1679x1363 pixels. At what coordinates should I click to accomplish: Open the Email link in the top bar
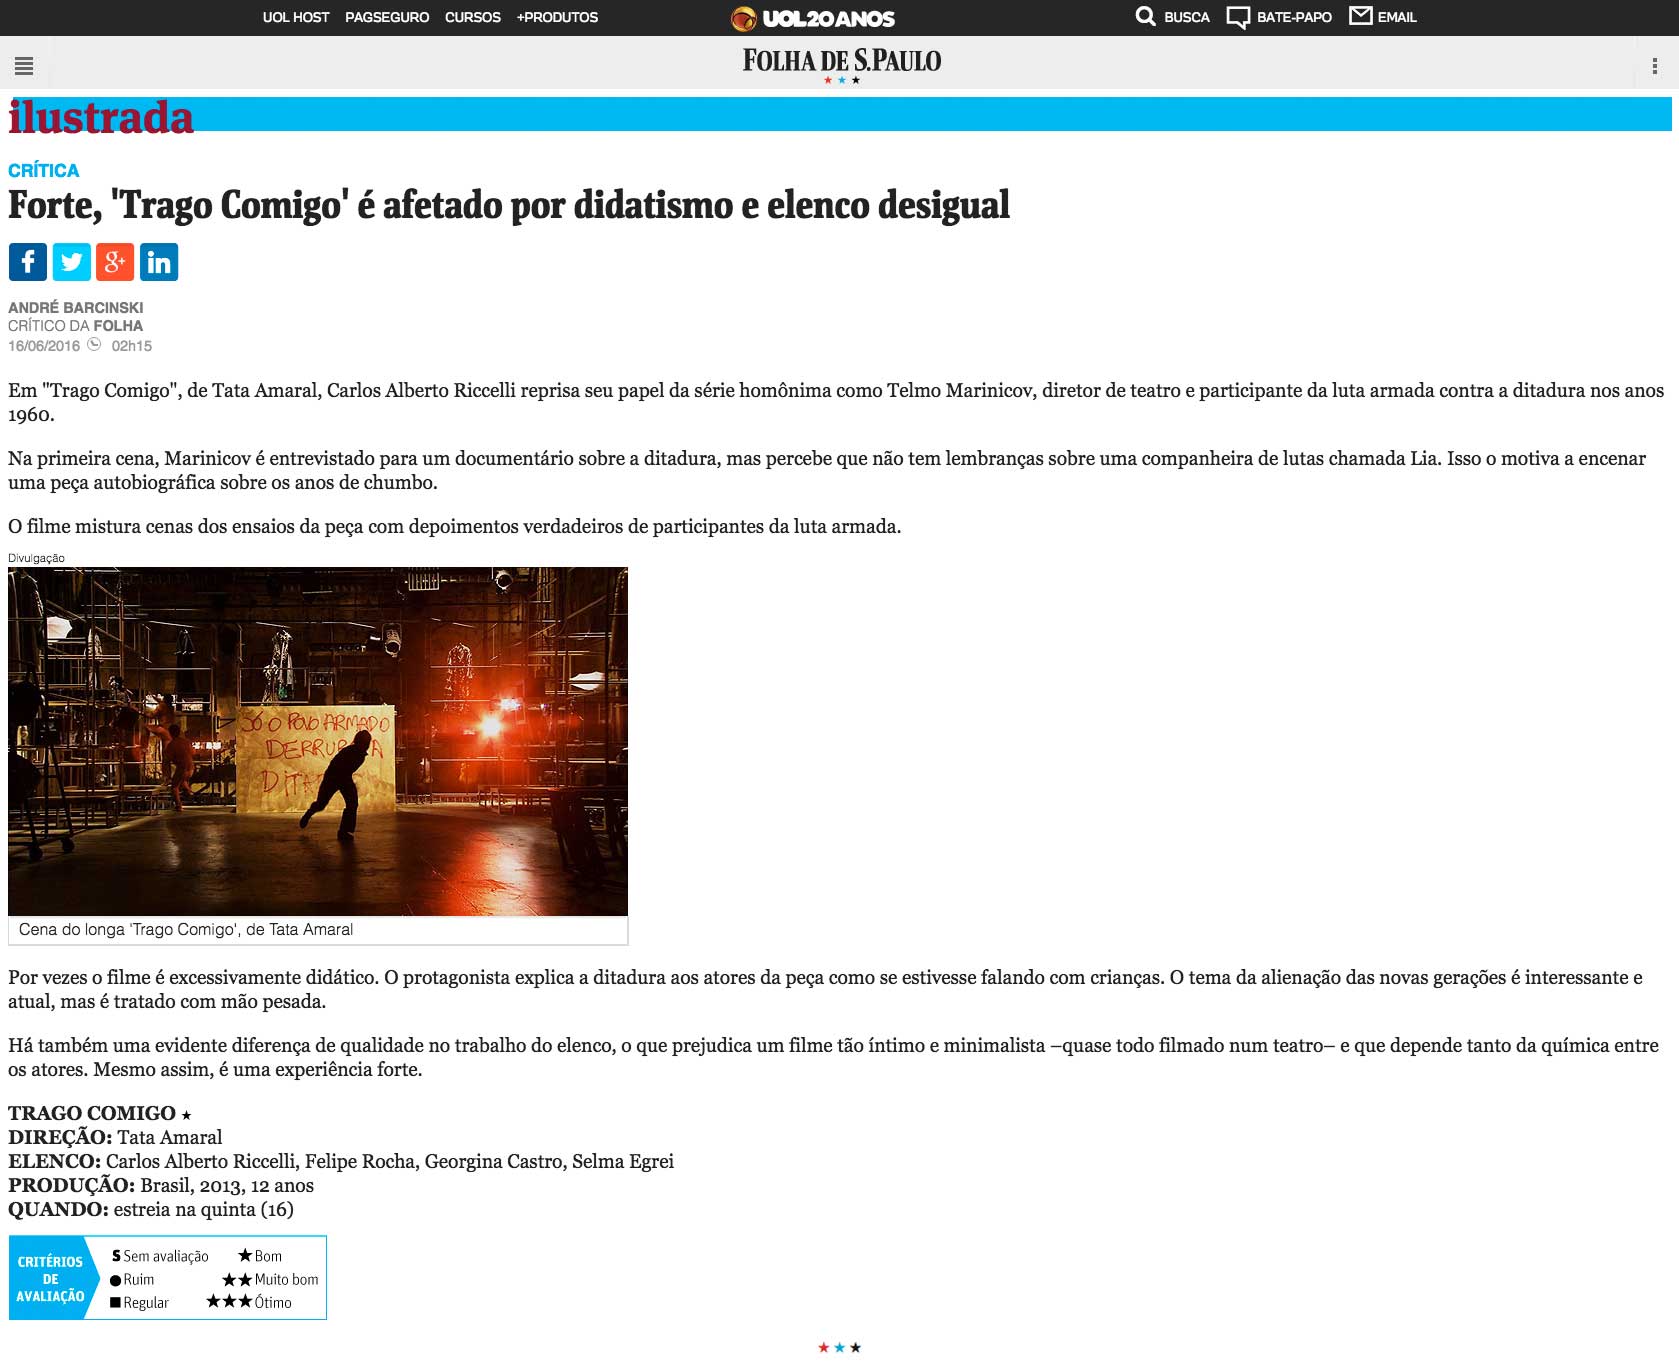coord(1397,17)
